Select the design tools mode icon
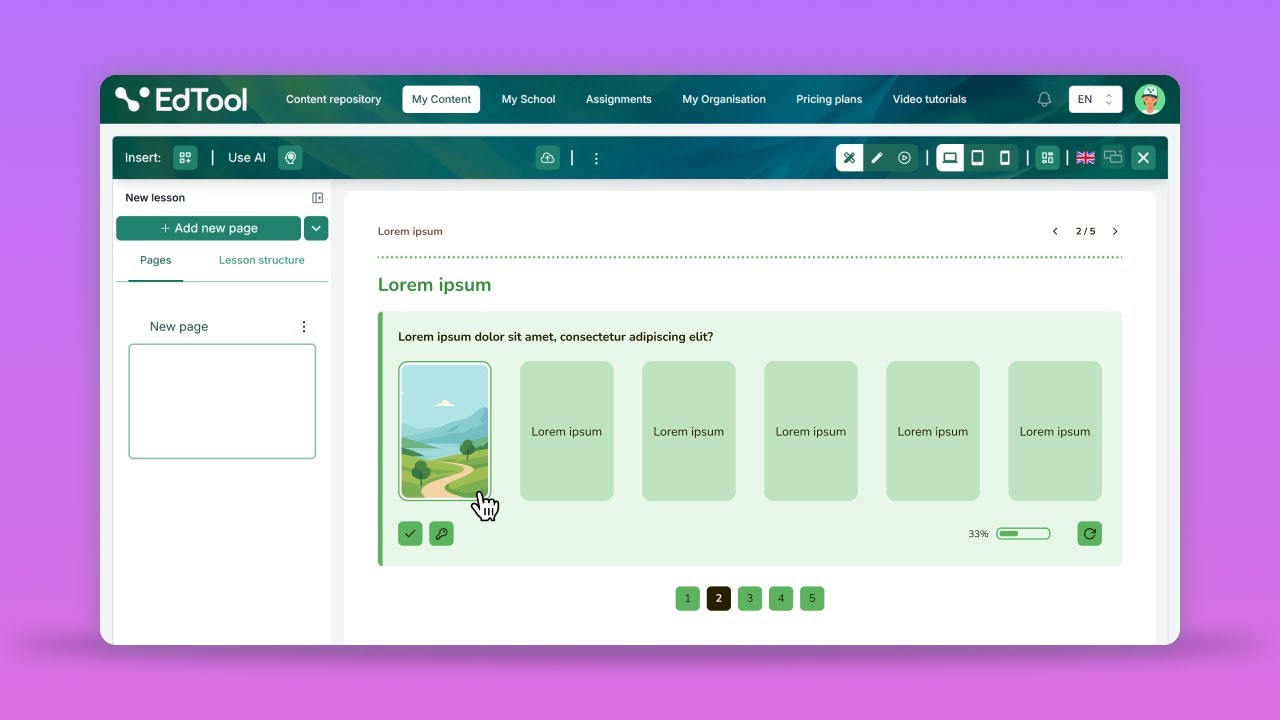The width and height of the screenshot is (1280, 720). click(x=850, y=158)
